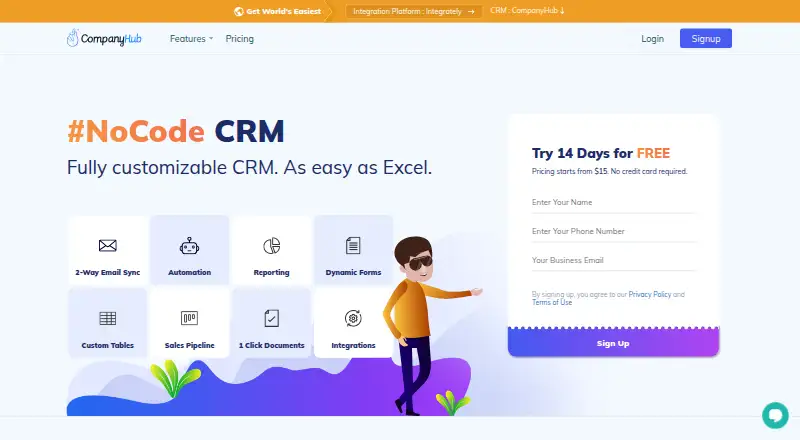
Task: Click the 2-Way Email Sync label
Action: [x=108, y=273]
